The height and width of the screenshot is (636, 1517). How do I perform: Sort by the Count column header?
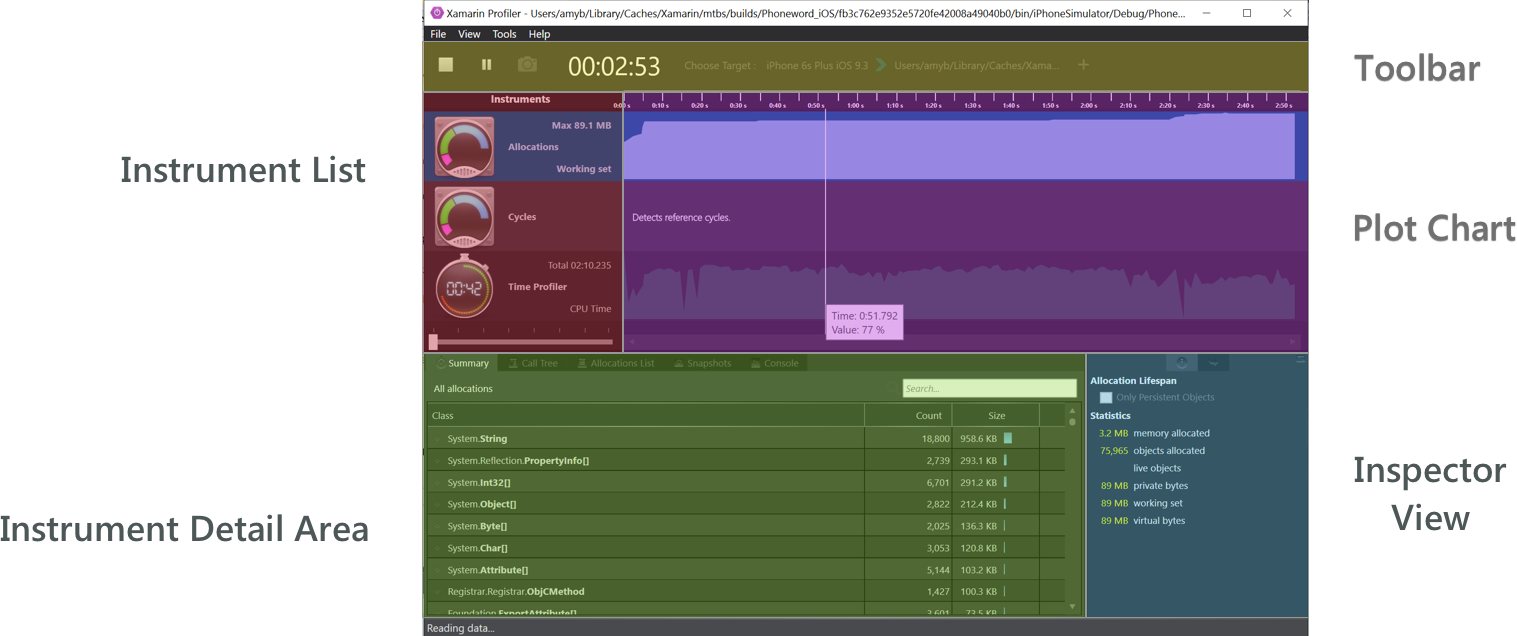[x=908, y=415]
